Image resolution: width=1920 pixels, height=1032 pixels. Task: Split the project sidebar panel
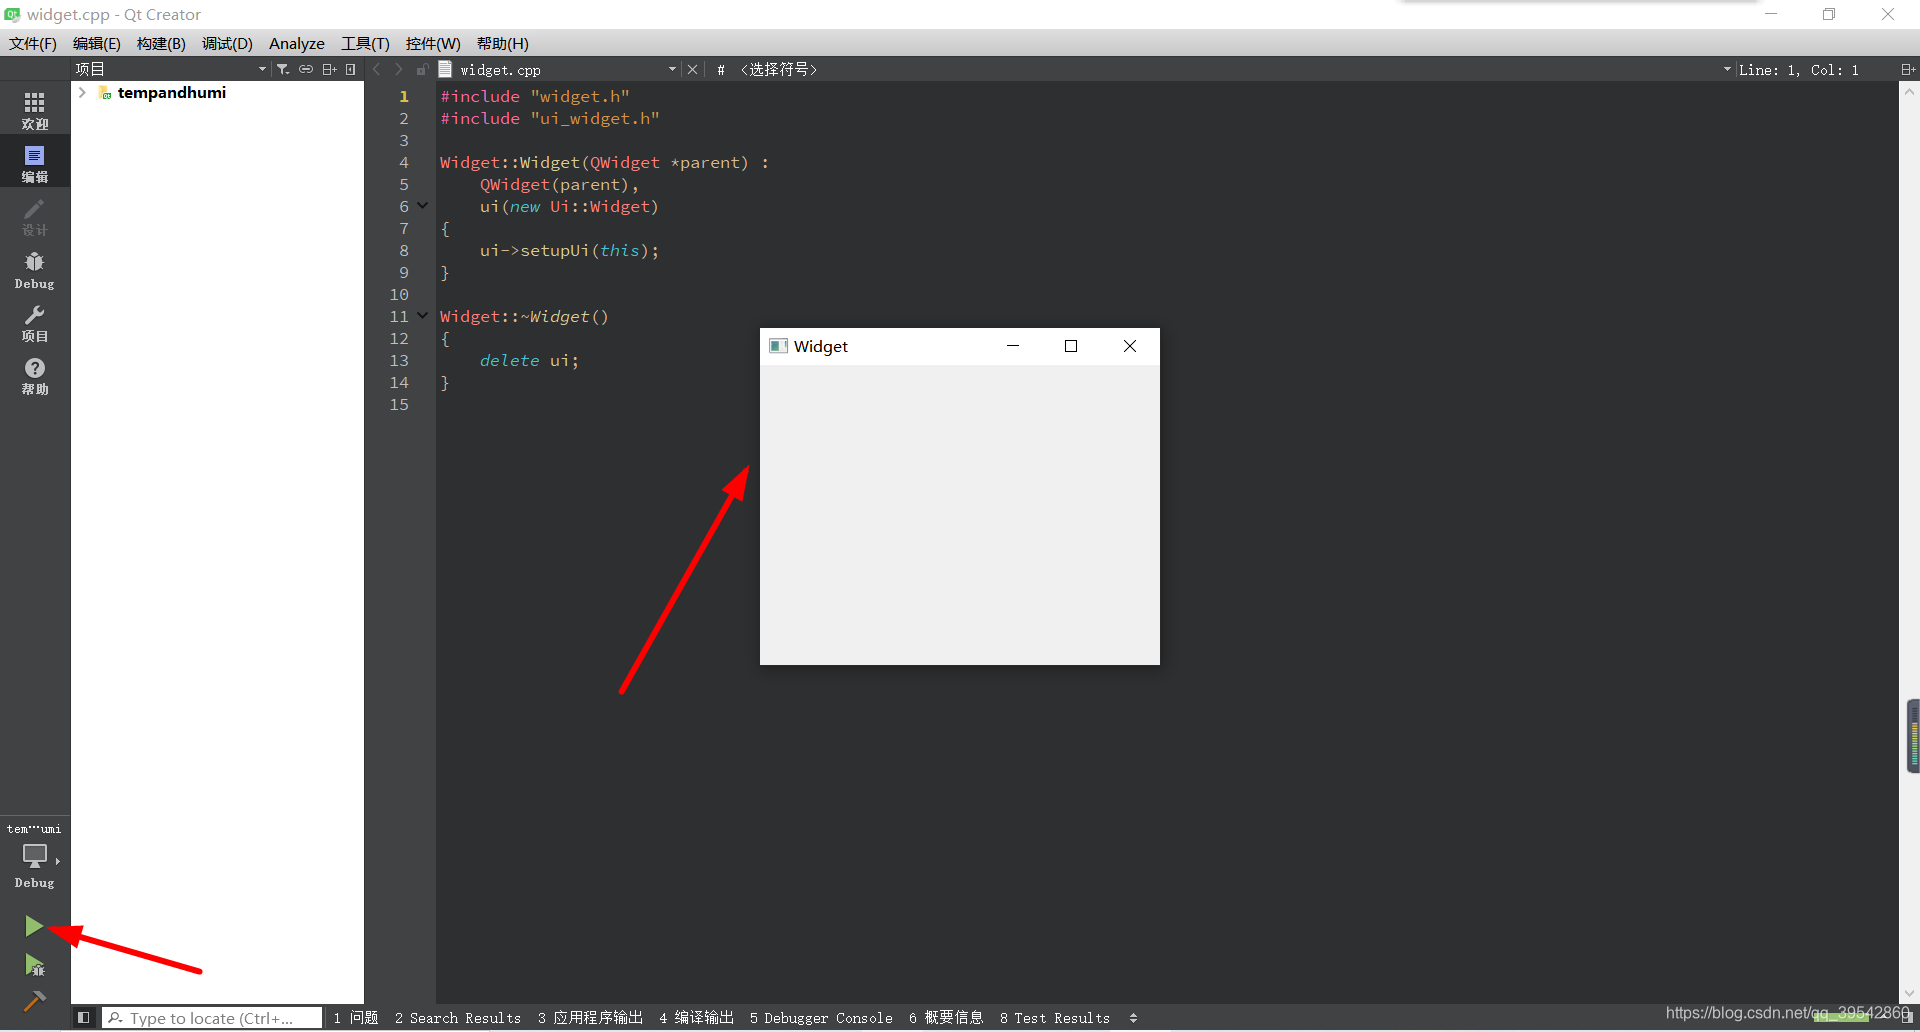click(329, 69)
